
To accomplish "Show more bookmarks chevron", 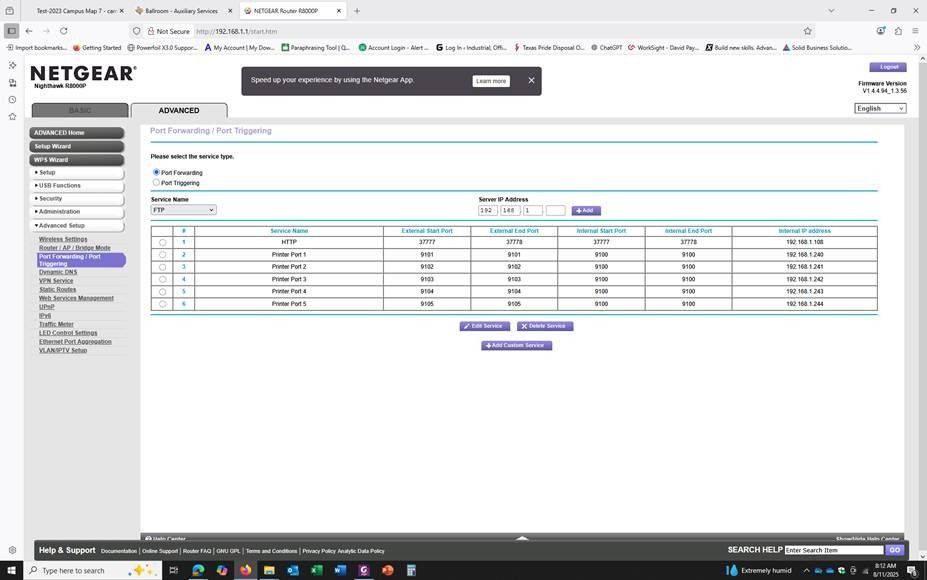I will [916, 47].
